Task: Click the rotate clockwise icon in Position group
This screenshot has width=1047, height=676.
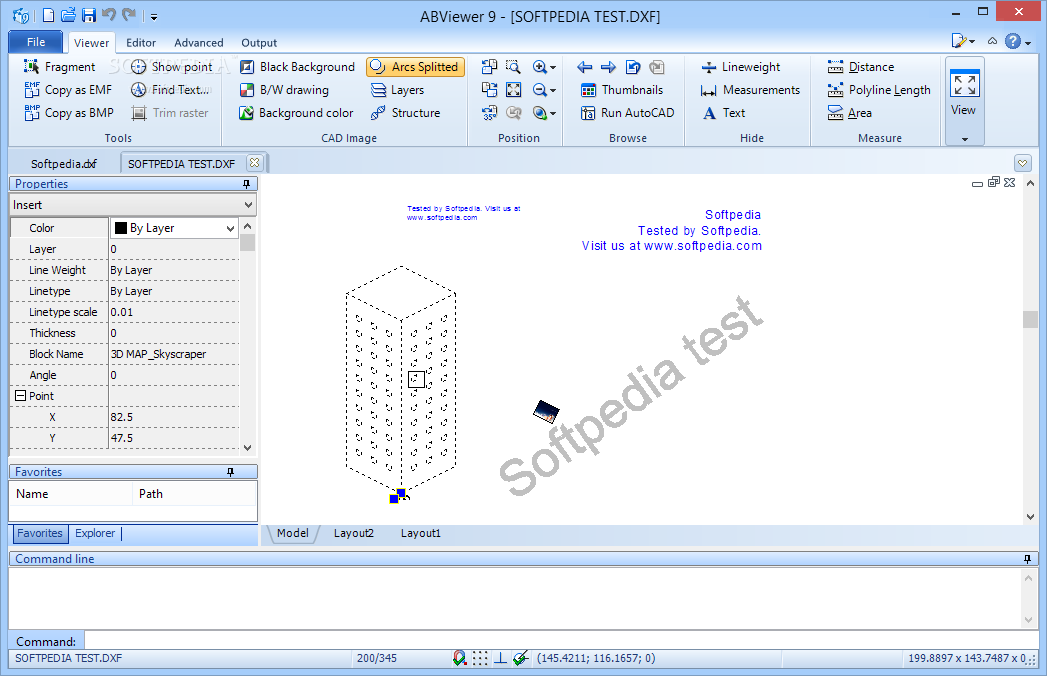Action: 489,90
